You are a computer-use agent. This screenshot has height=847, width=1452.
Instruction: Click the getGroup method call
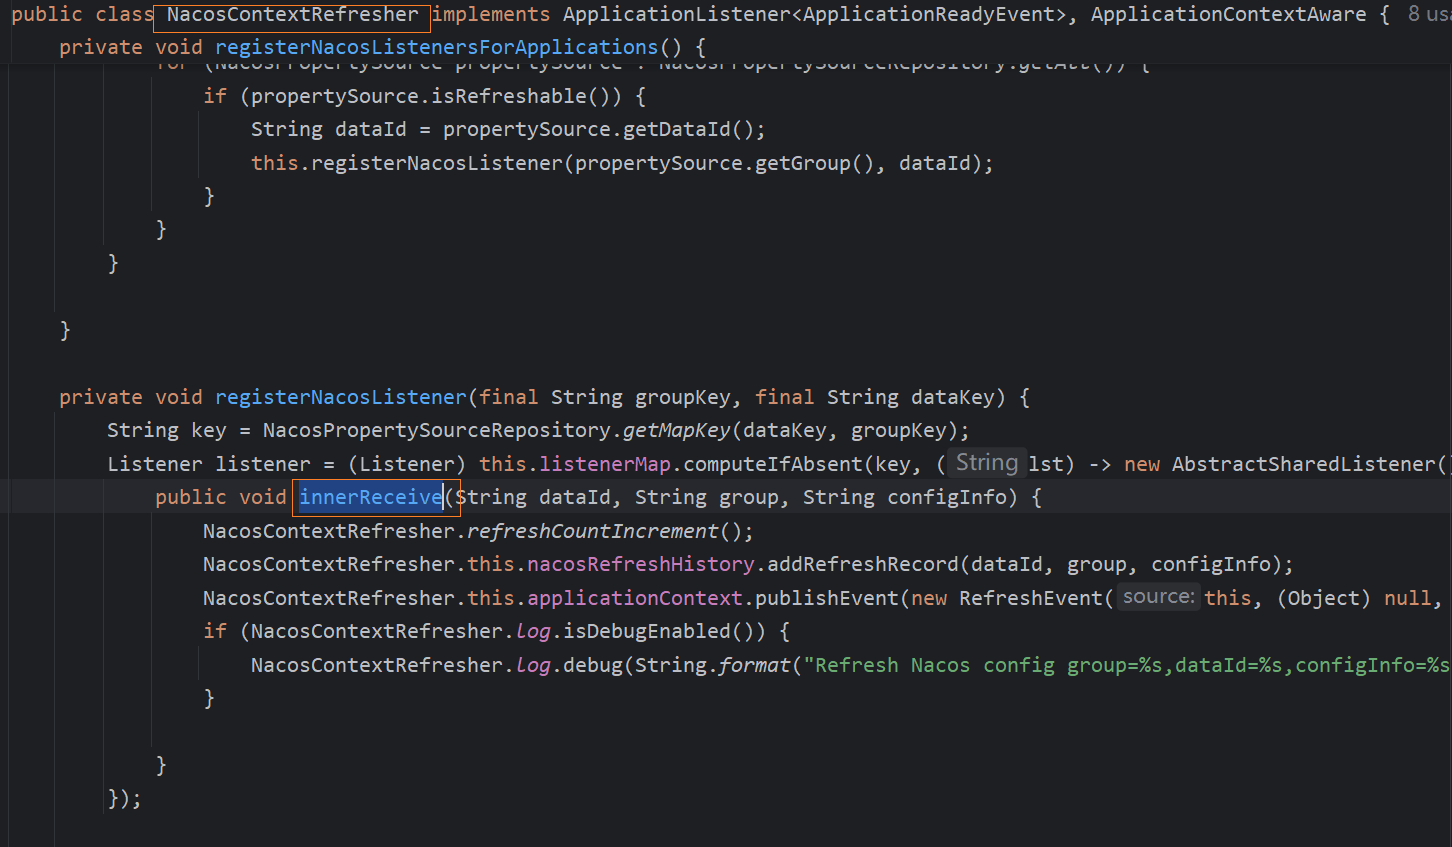pyautogui.click(x=803, y=163)
